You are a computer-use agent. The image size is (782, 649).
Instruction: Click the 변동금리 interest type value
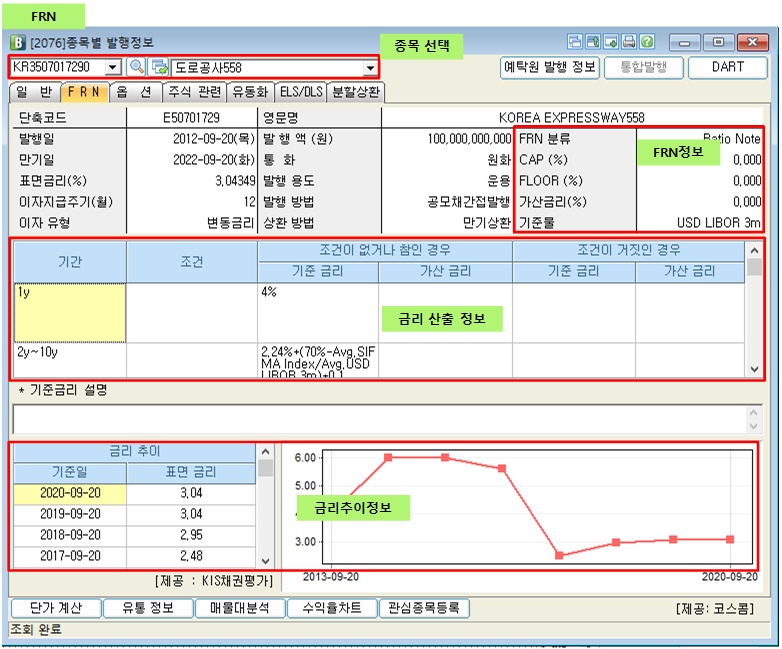[230, 223]
